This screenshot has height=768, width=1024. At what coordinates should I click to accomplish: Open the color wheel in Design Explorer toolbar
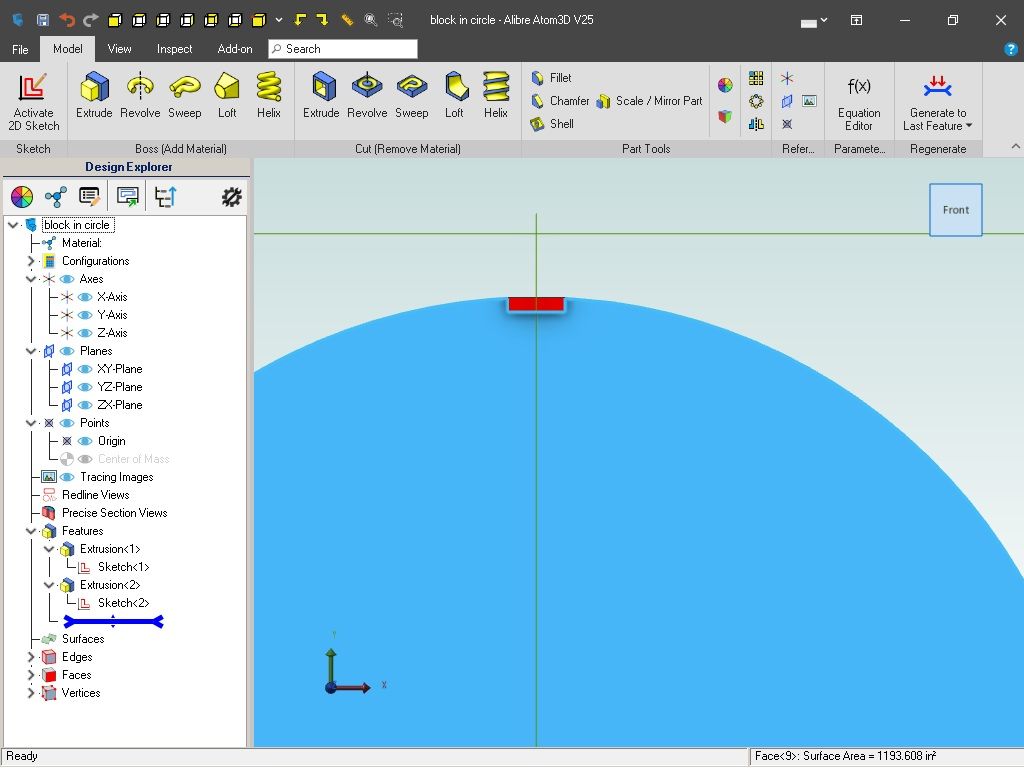(22, 197)
